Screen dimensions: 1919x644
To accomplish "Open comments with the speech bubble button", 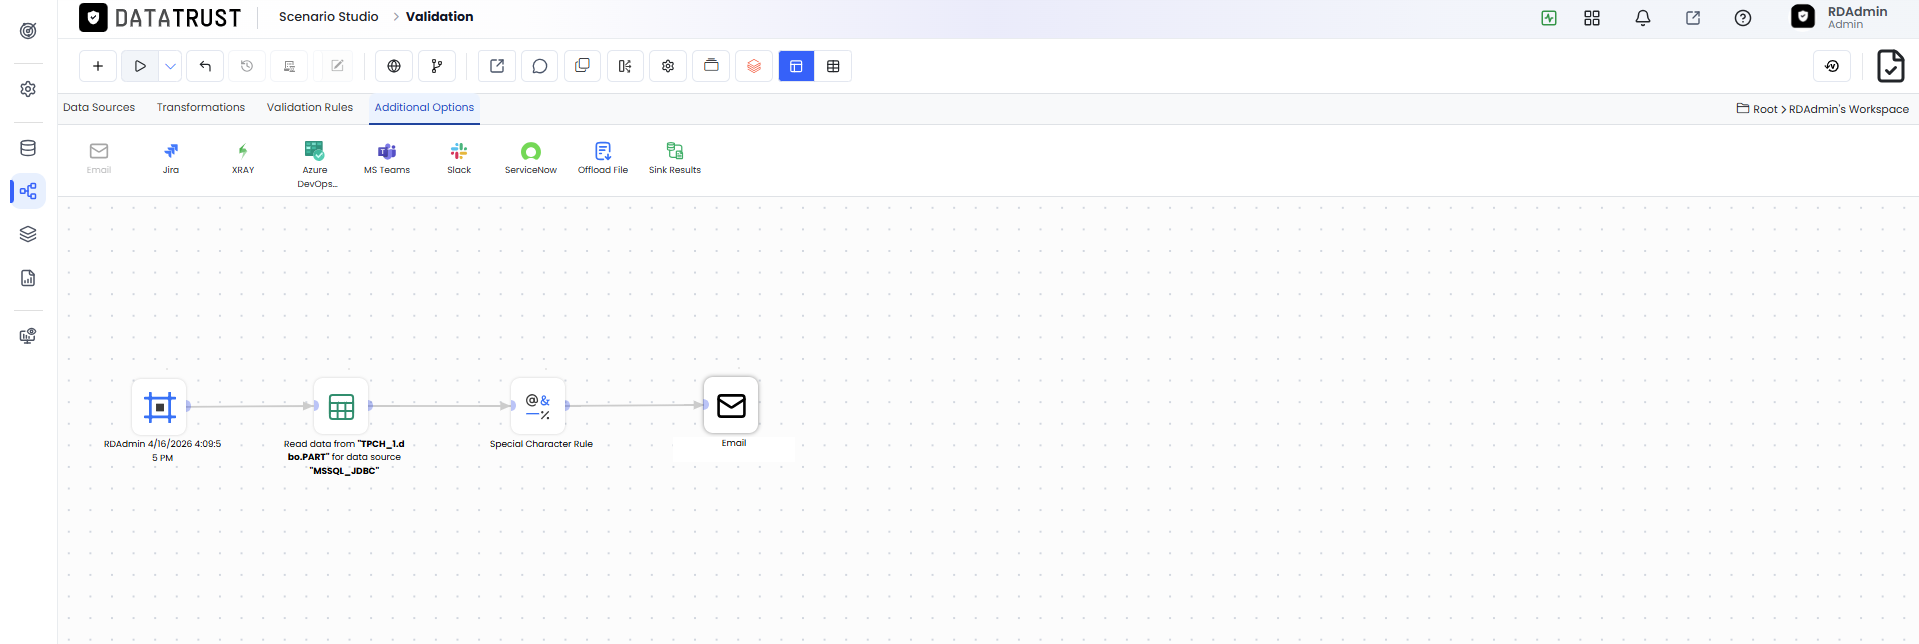I will [x=540, y=66].
